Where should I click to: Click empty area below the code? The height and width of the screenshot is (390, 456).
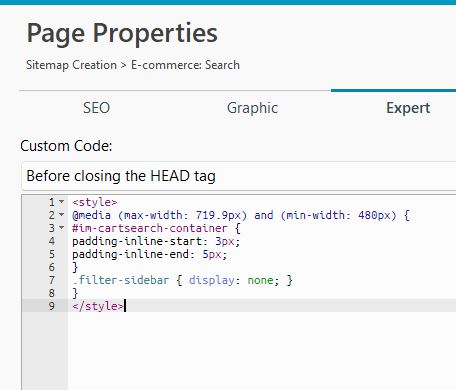tap(262, 351)
